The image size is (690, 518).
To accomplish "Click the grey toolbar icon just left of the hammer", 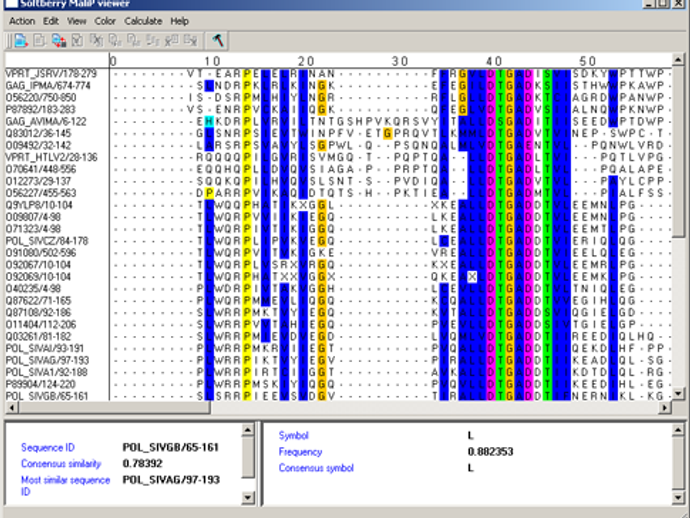I will tap(191, 40).
